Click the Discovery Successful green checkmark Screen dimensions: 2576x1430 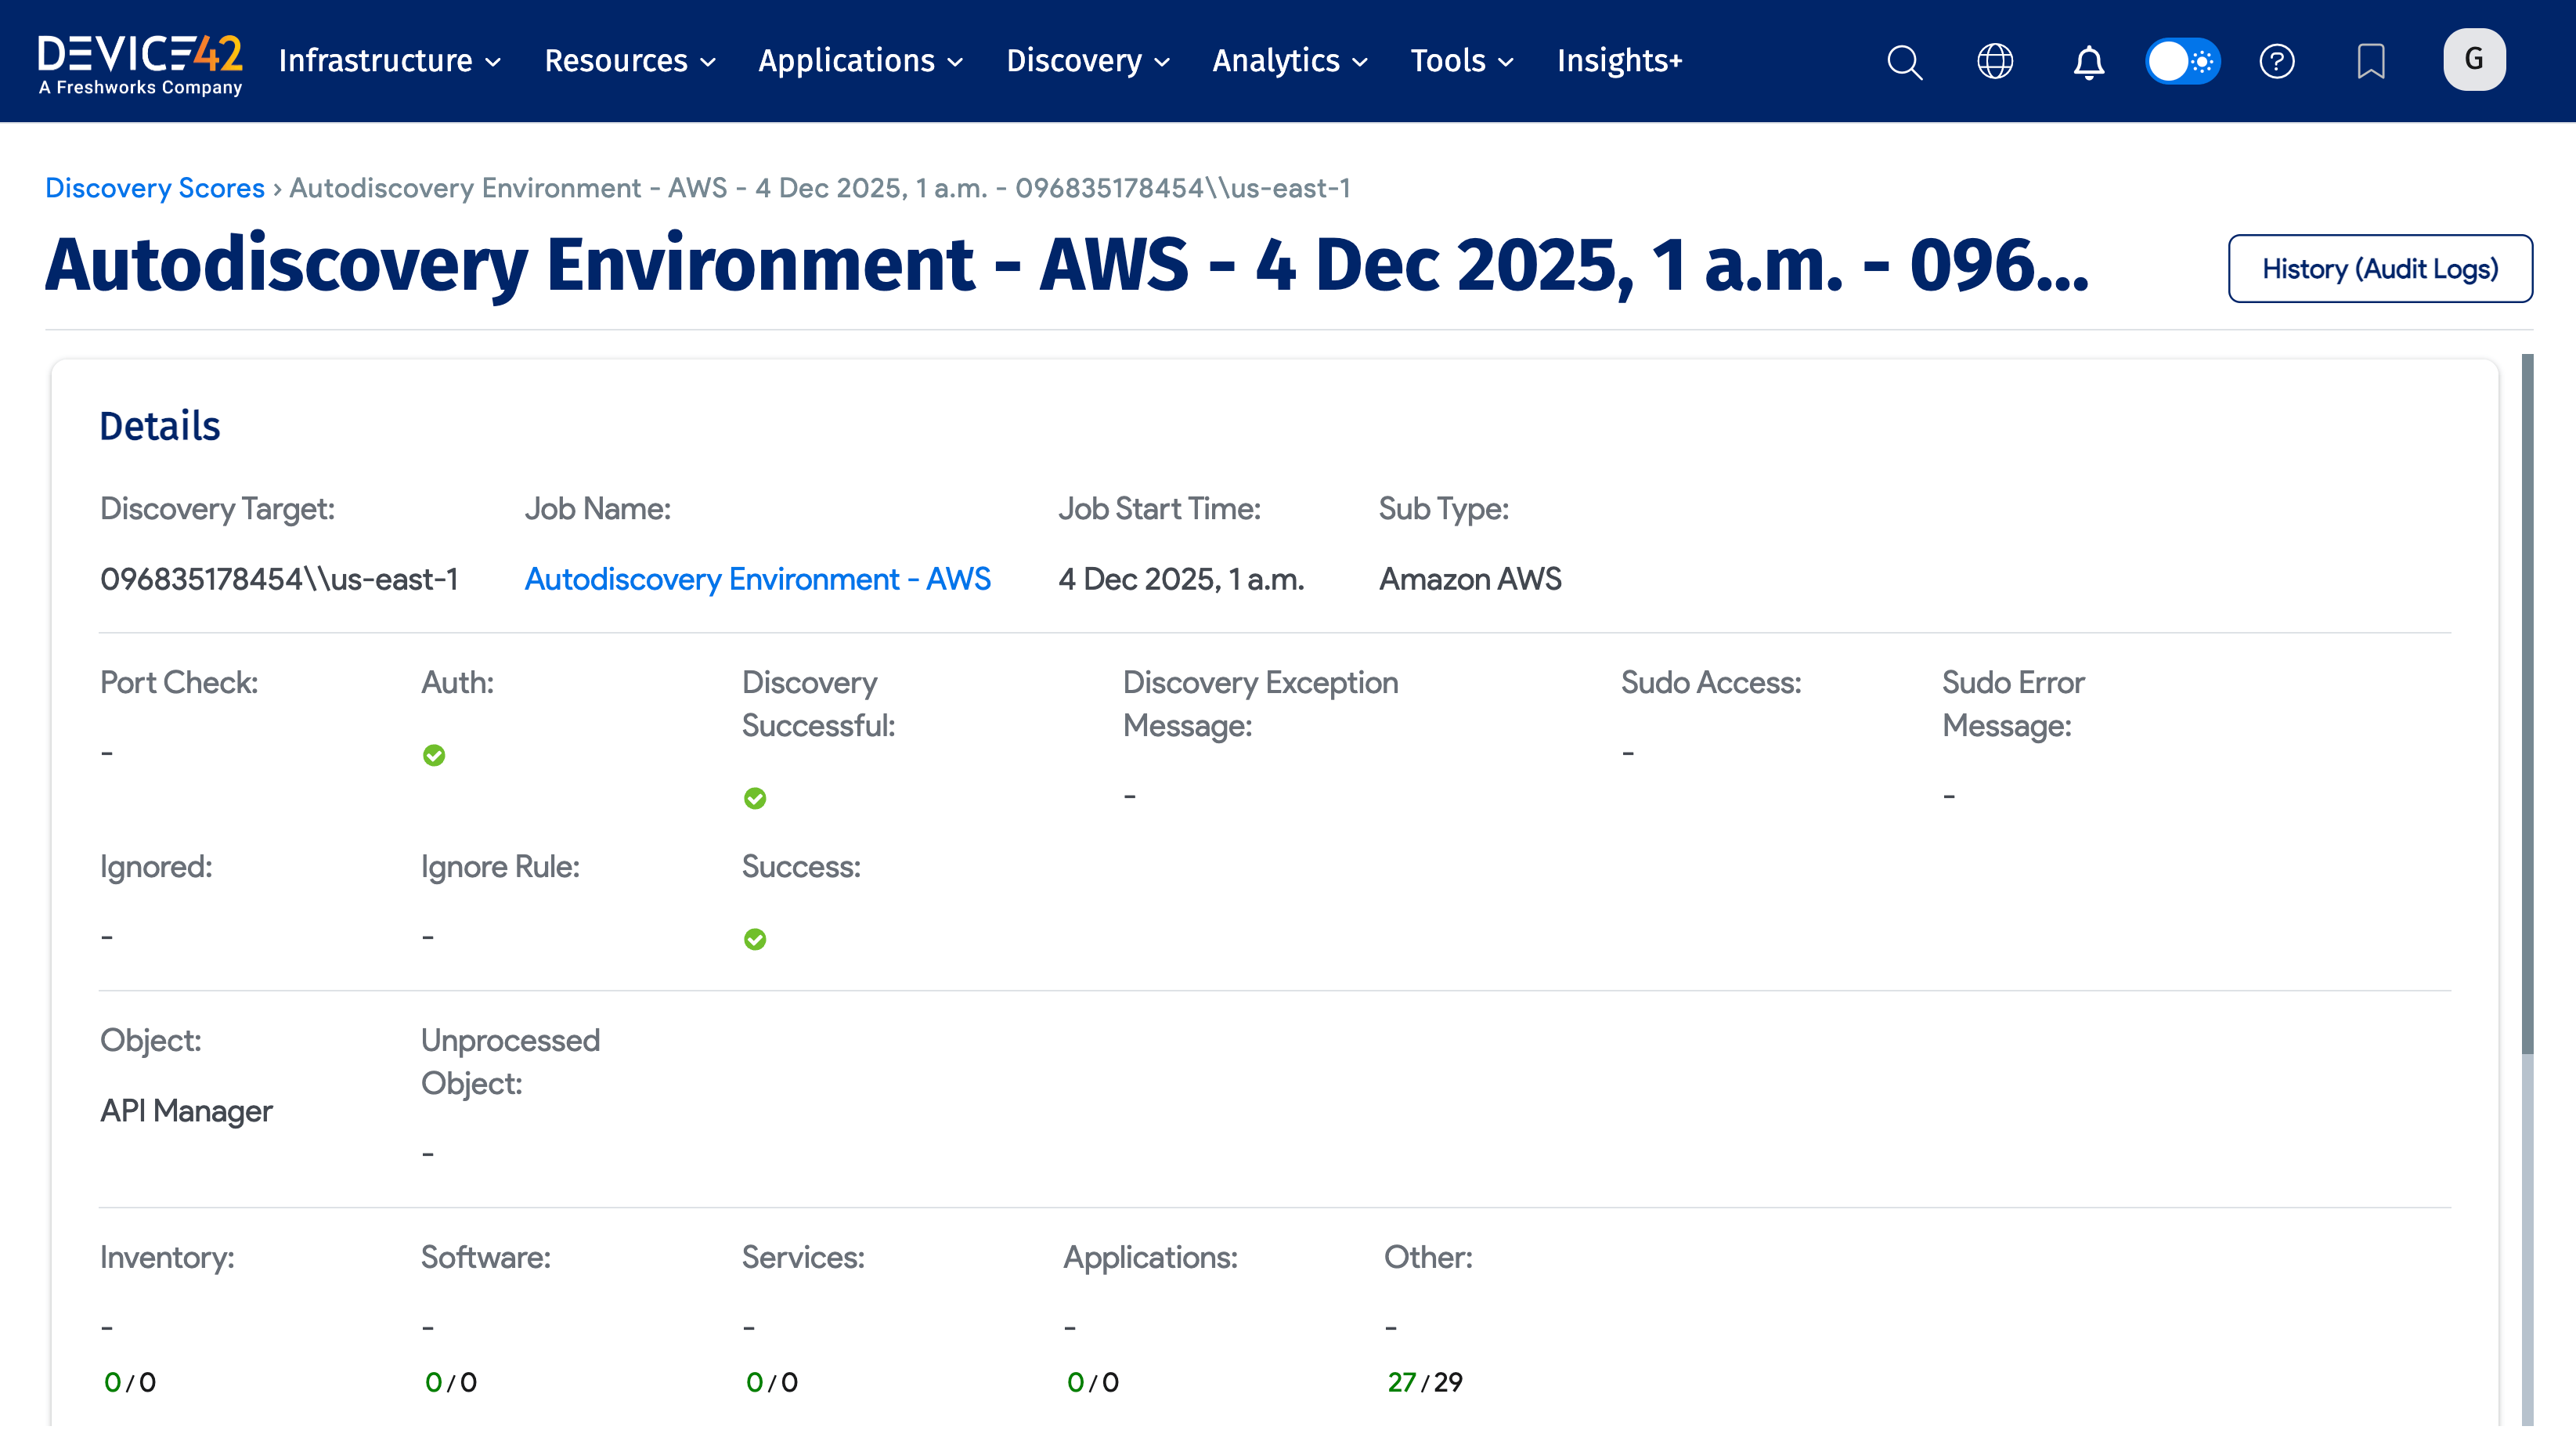pos(755,798)
